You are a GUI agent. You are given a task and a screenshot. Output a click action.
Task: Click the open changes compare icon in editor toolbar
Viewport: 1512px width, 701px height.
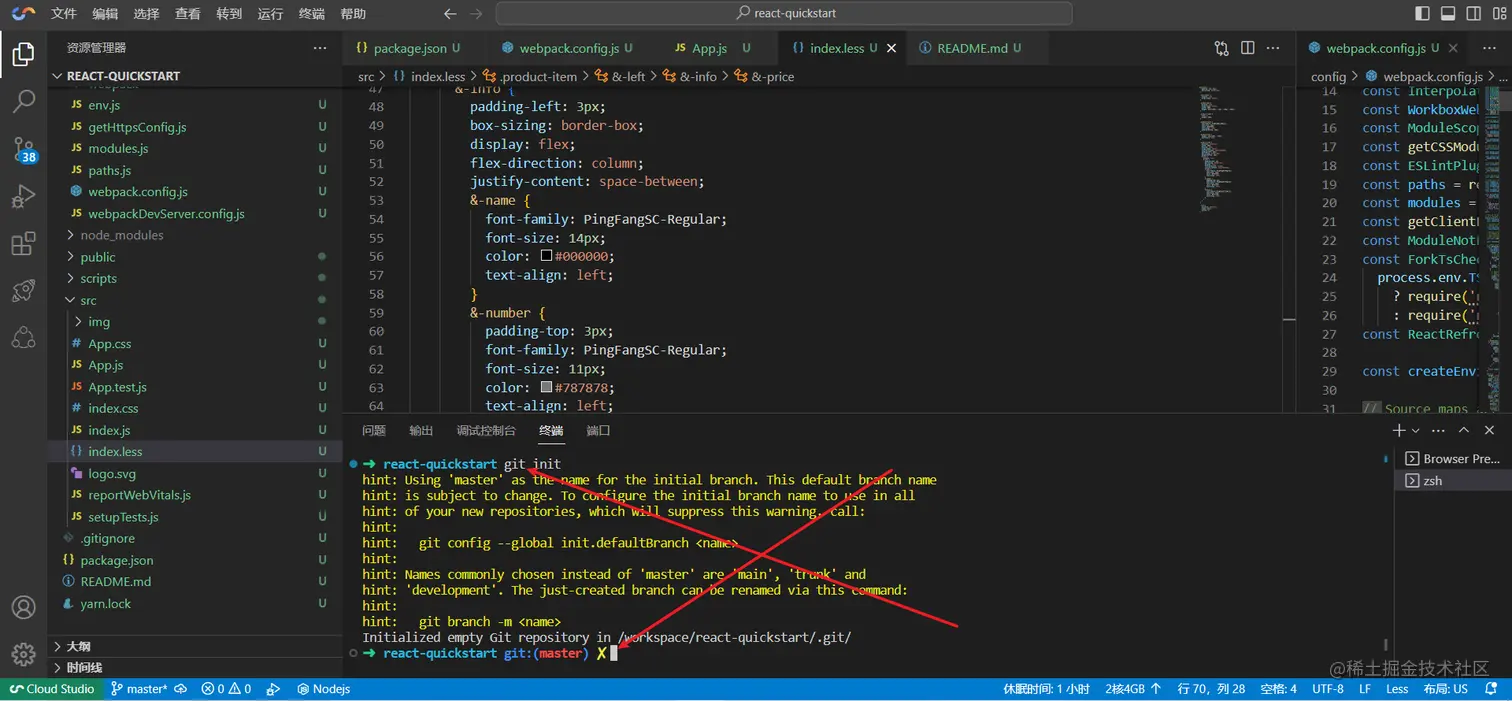pos(1222,48)
